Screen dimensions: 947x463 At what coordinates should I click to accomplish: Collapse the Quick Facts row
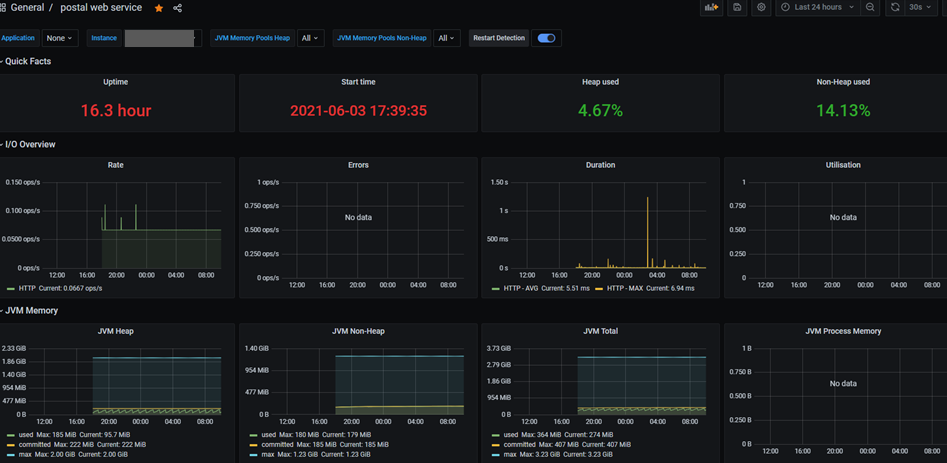tap(26, 61)
